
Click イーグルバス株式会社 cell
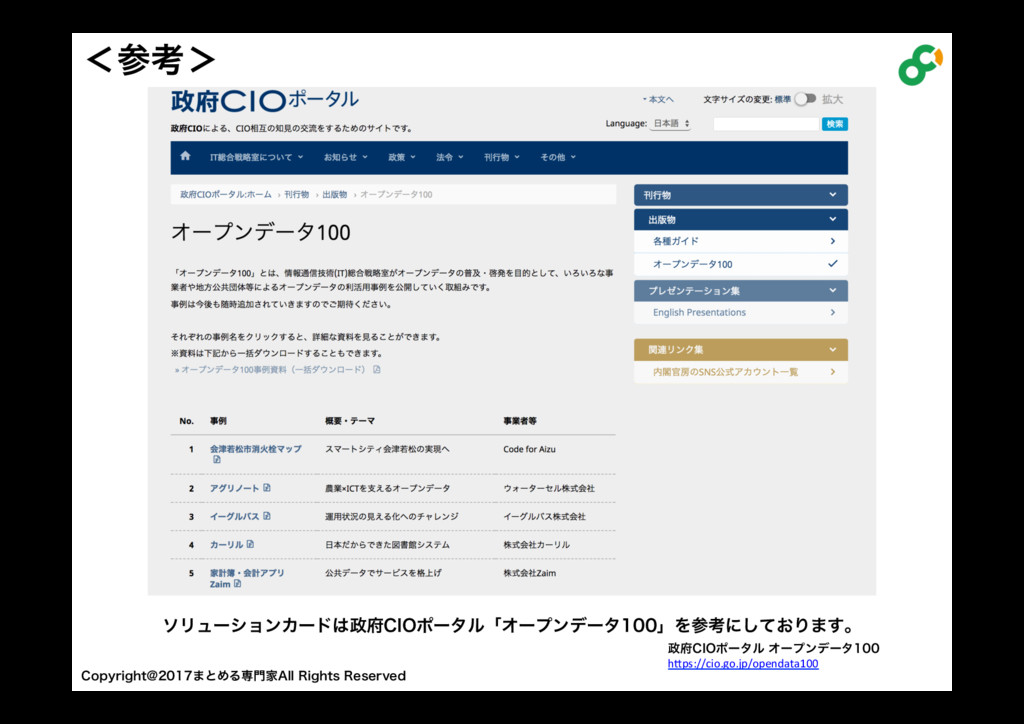[544, 516]
